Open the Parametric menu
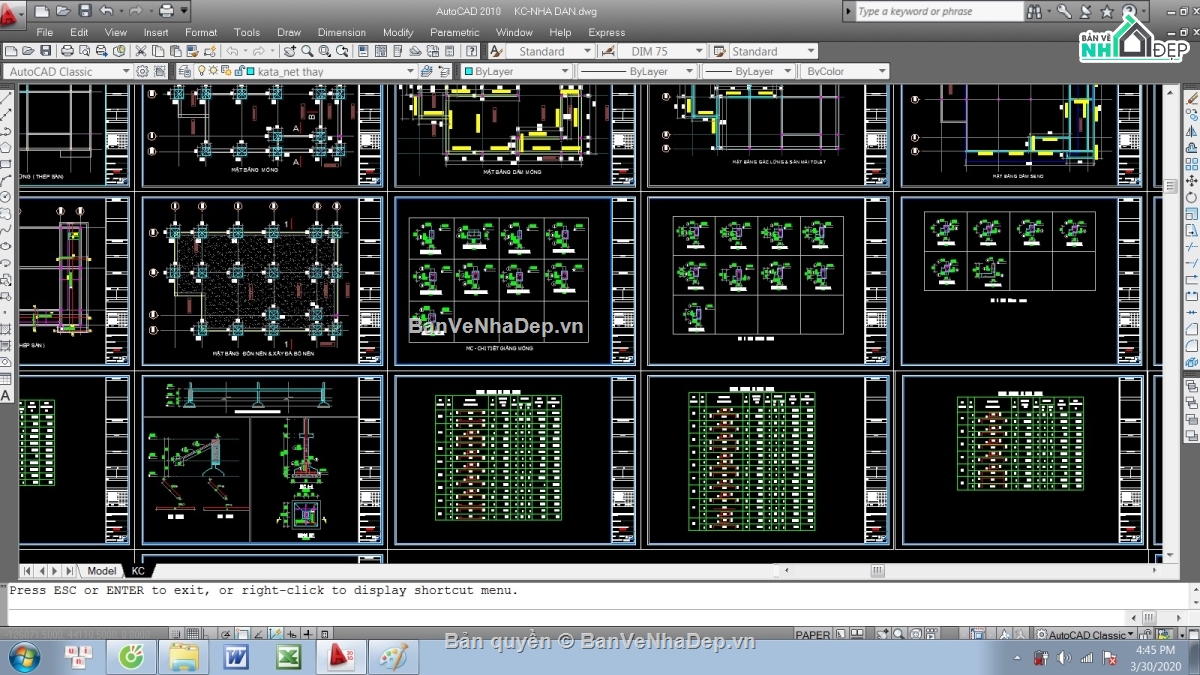Viewport: 1200px width, 675px height. [x=455, y=32]
